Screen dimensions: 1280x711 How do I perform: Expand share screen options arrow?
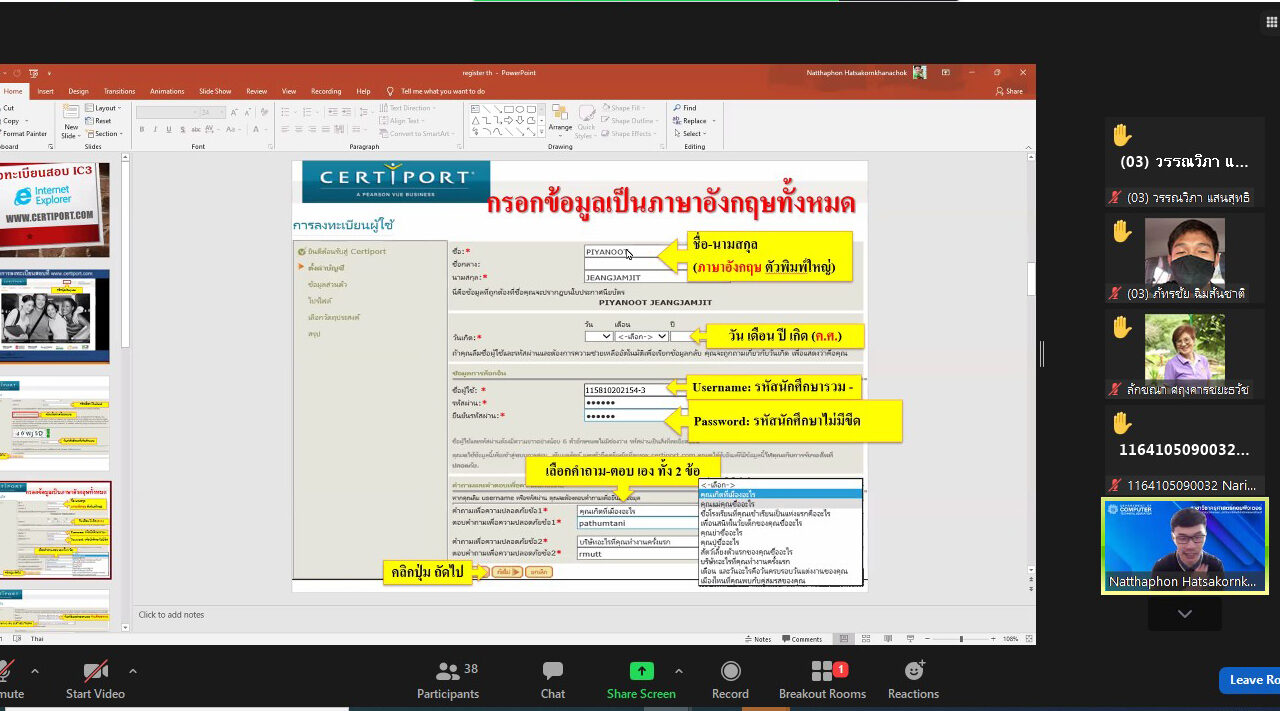coord(679,671)
